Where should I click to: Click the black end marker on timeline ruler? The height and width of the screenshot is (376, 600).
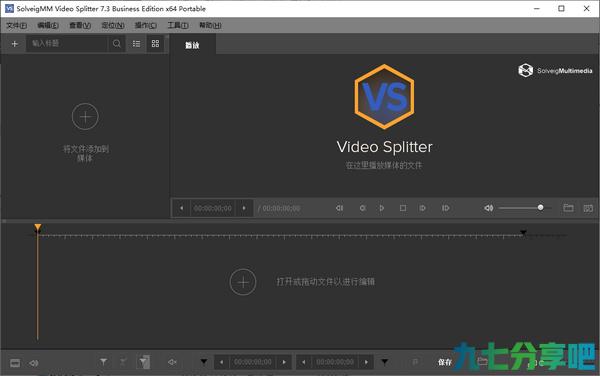(523, 233)
